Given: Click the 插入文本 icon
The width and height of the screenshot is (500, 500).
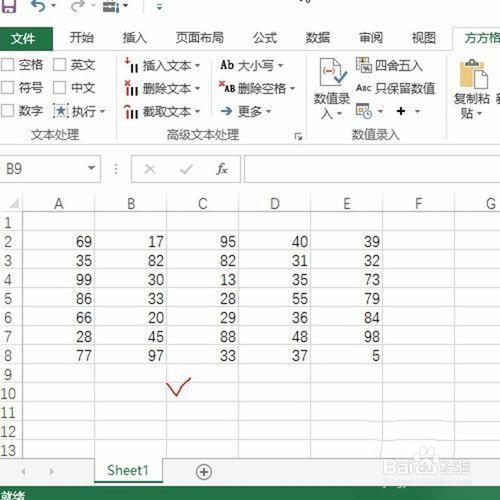Looking at the screenshot, I should [131, 65].
